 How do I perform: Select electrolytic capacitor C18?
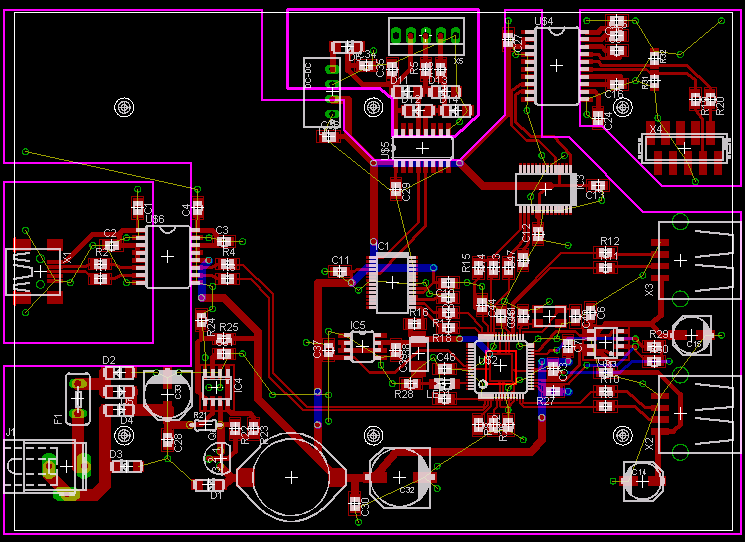coord(692,335)
